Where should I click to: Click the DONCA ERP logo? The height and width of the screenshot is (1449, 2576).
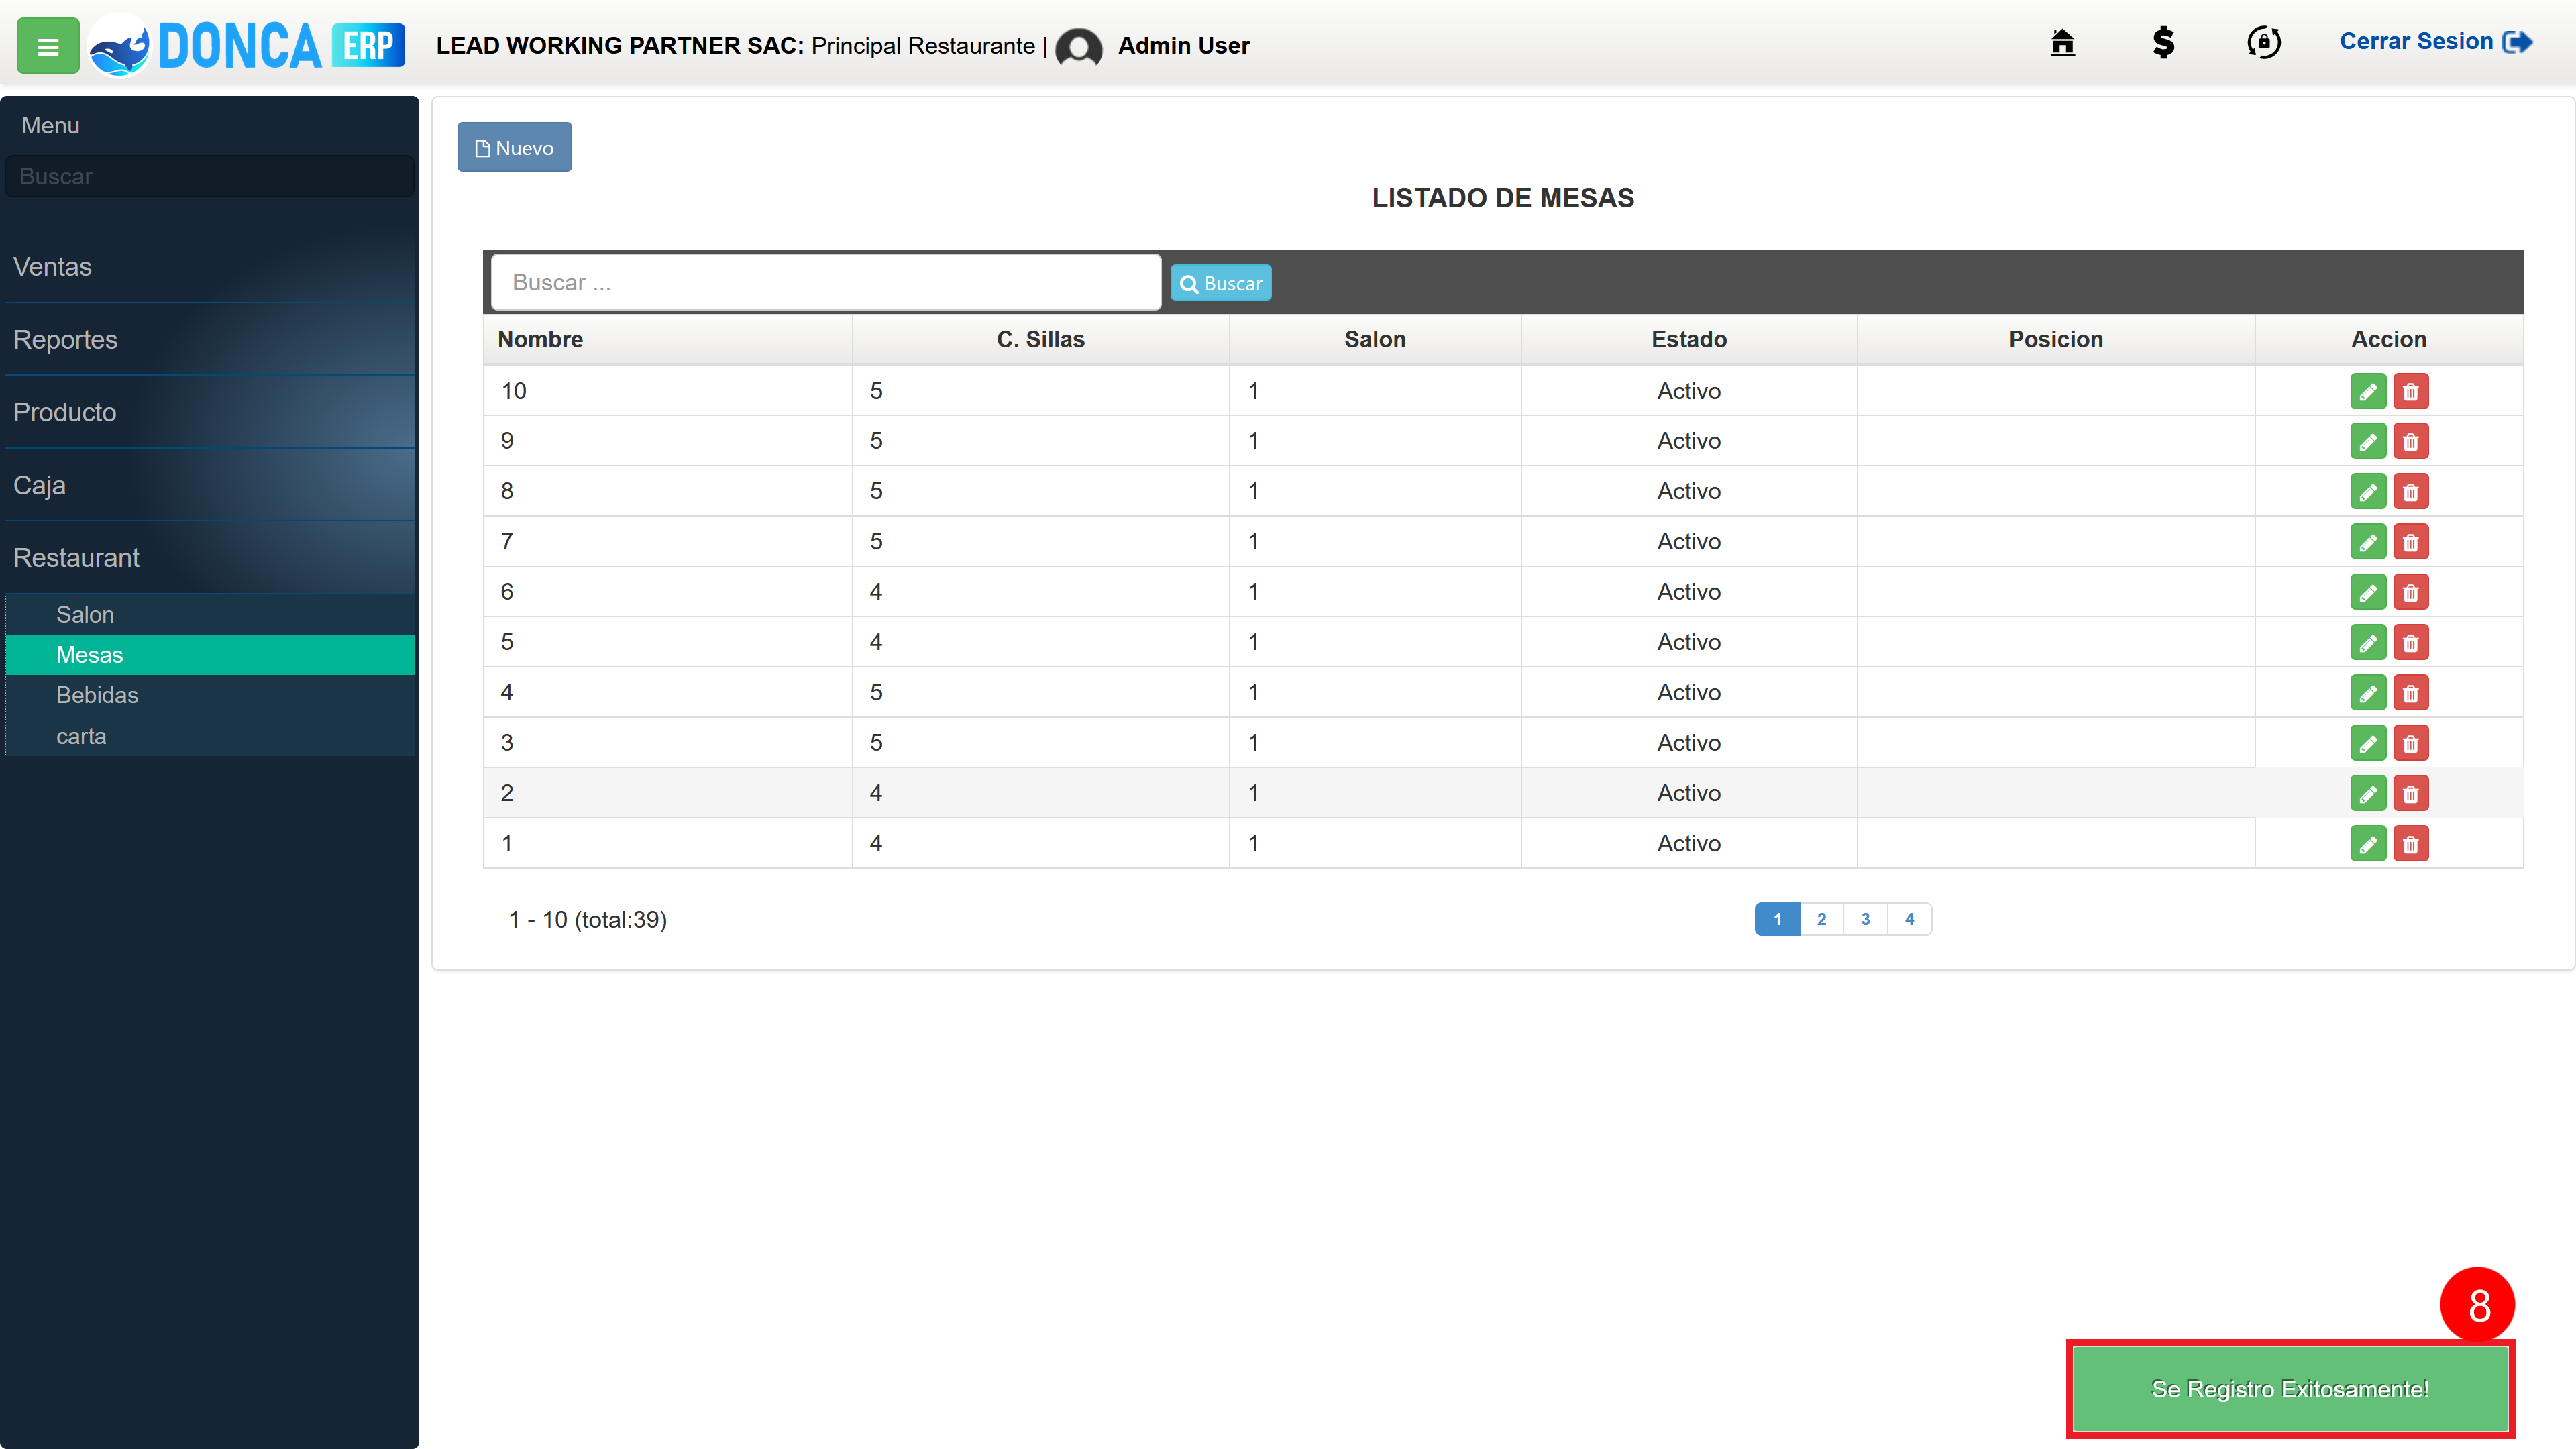[247, 45]
